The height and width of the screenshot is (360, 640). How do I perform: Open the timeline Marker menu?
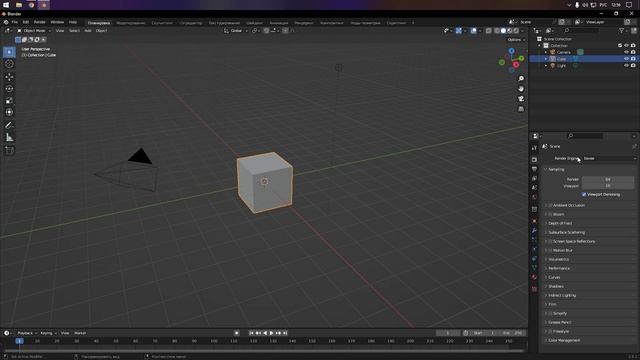(80, 333)
